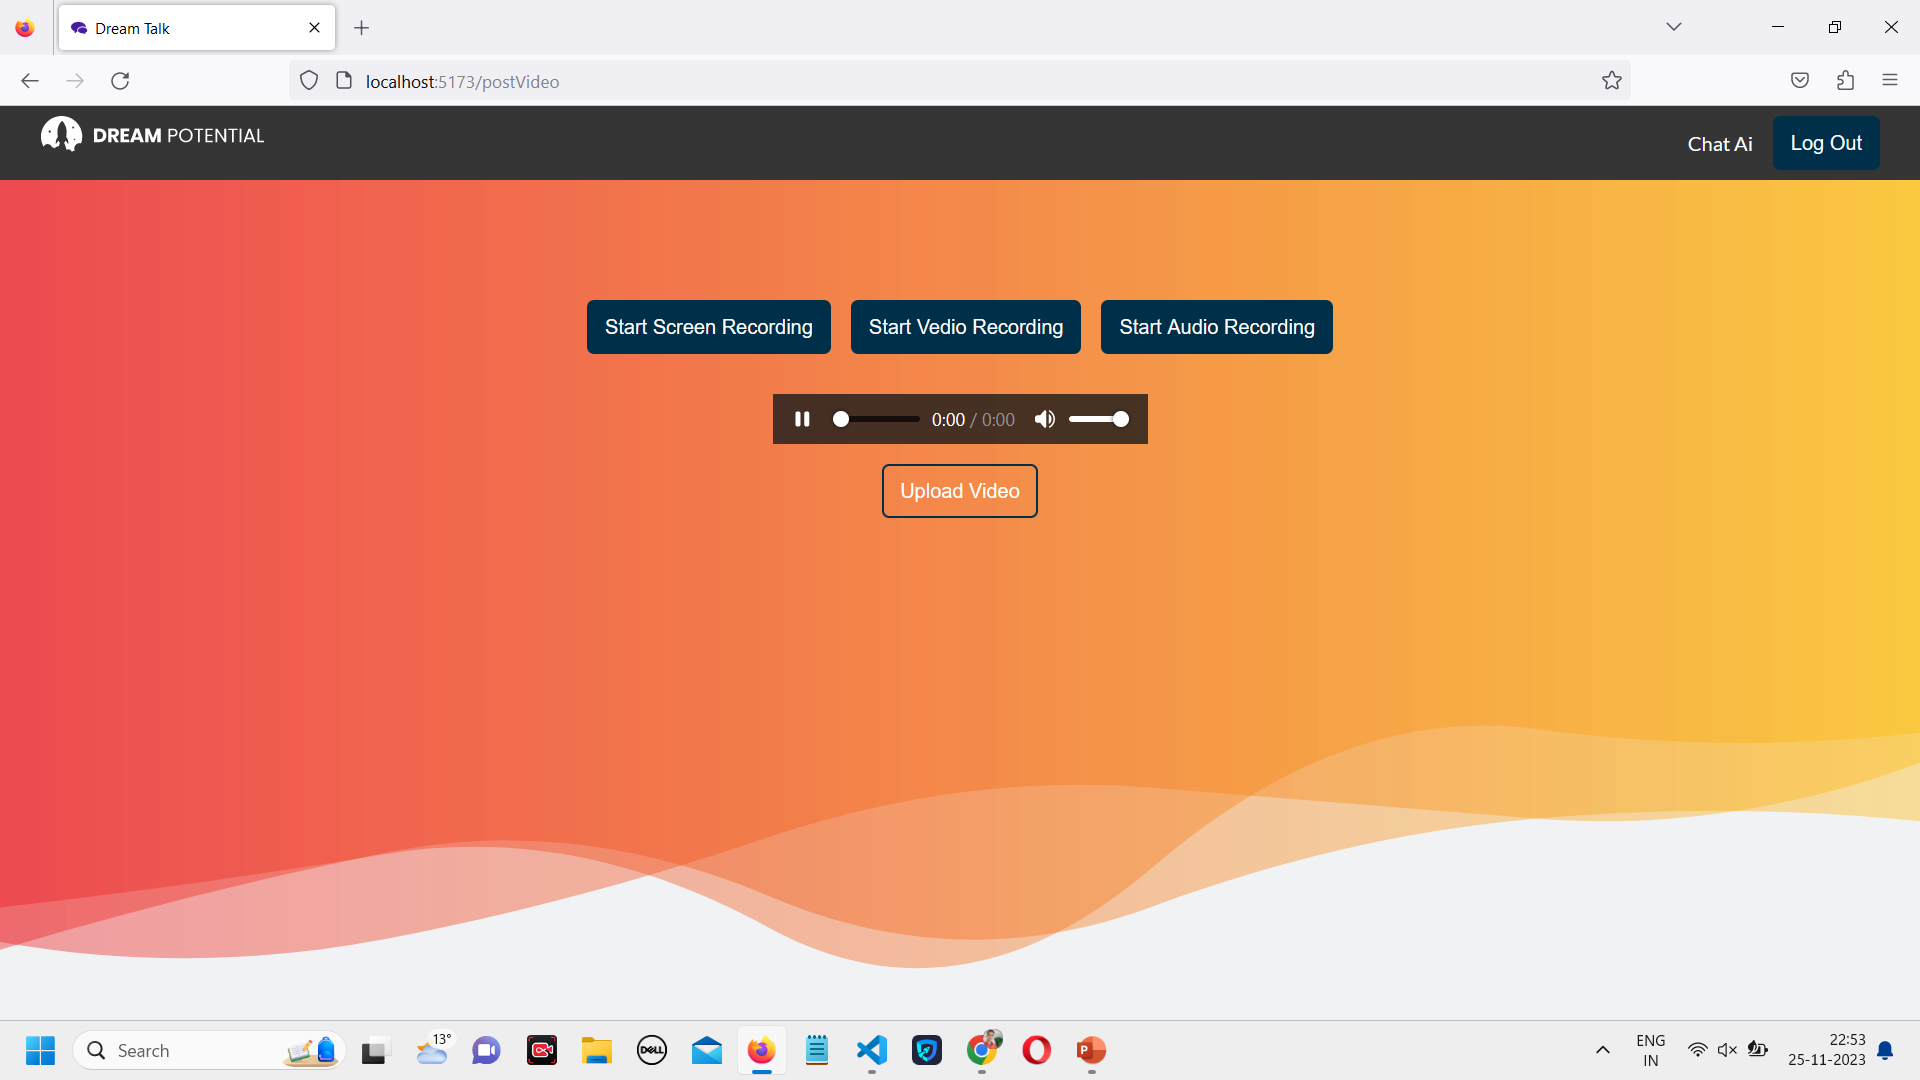Open the Chat Ai link

point(1719,144)
